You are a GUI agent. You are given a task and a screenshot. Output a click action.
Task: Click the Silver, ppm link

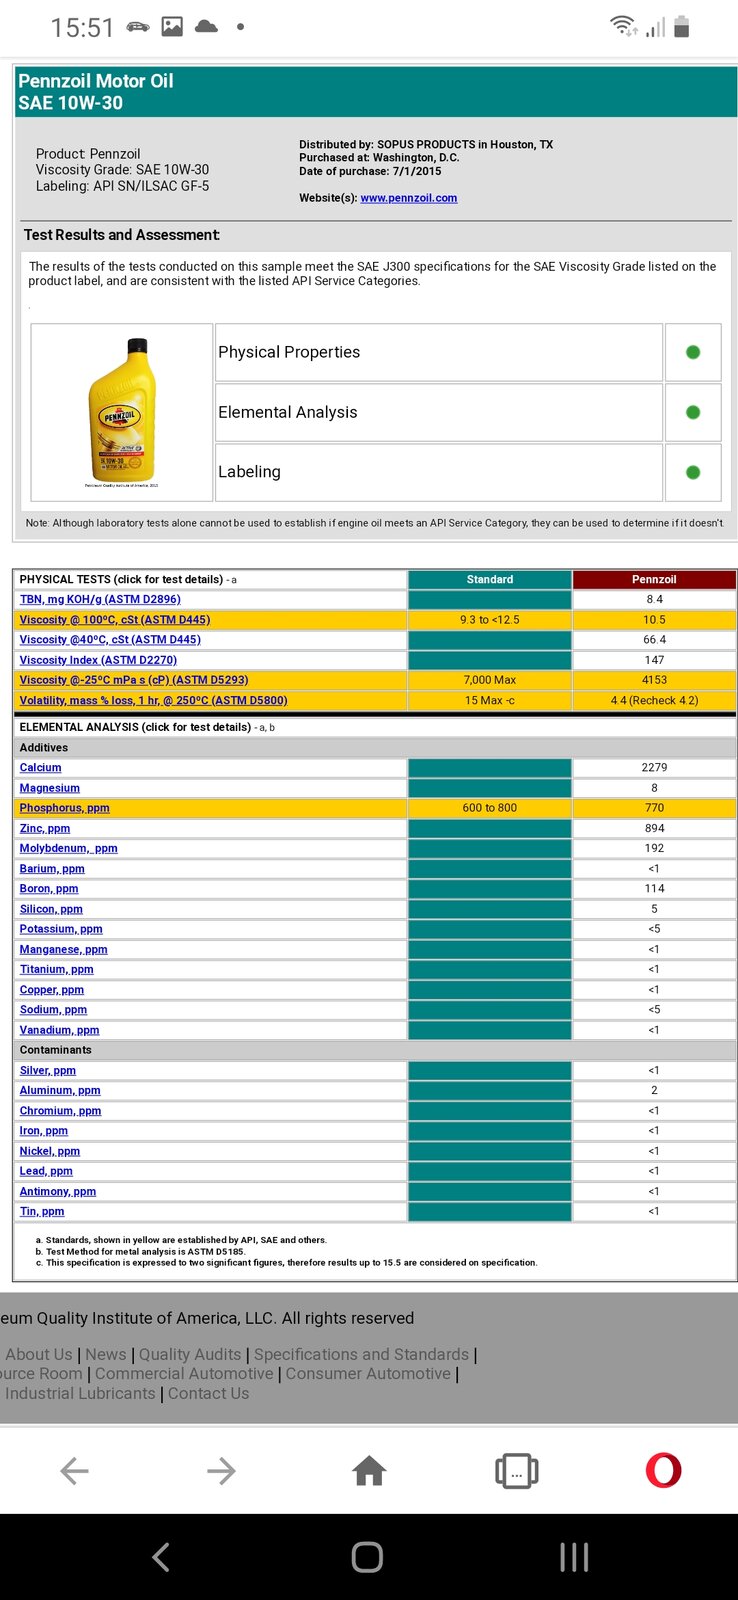47,1070
